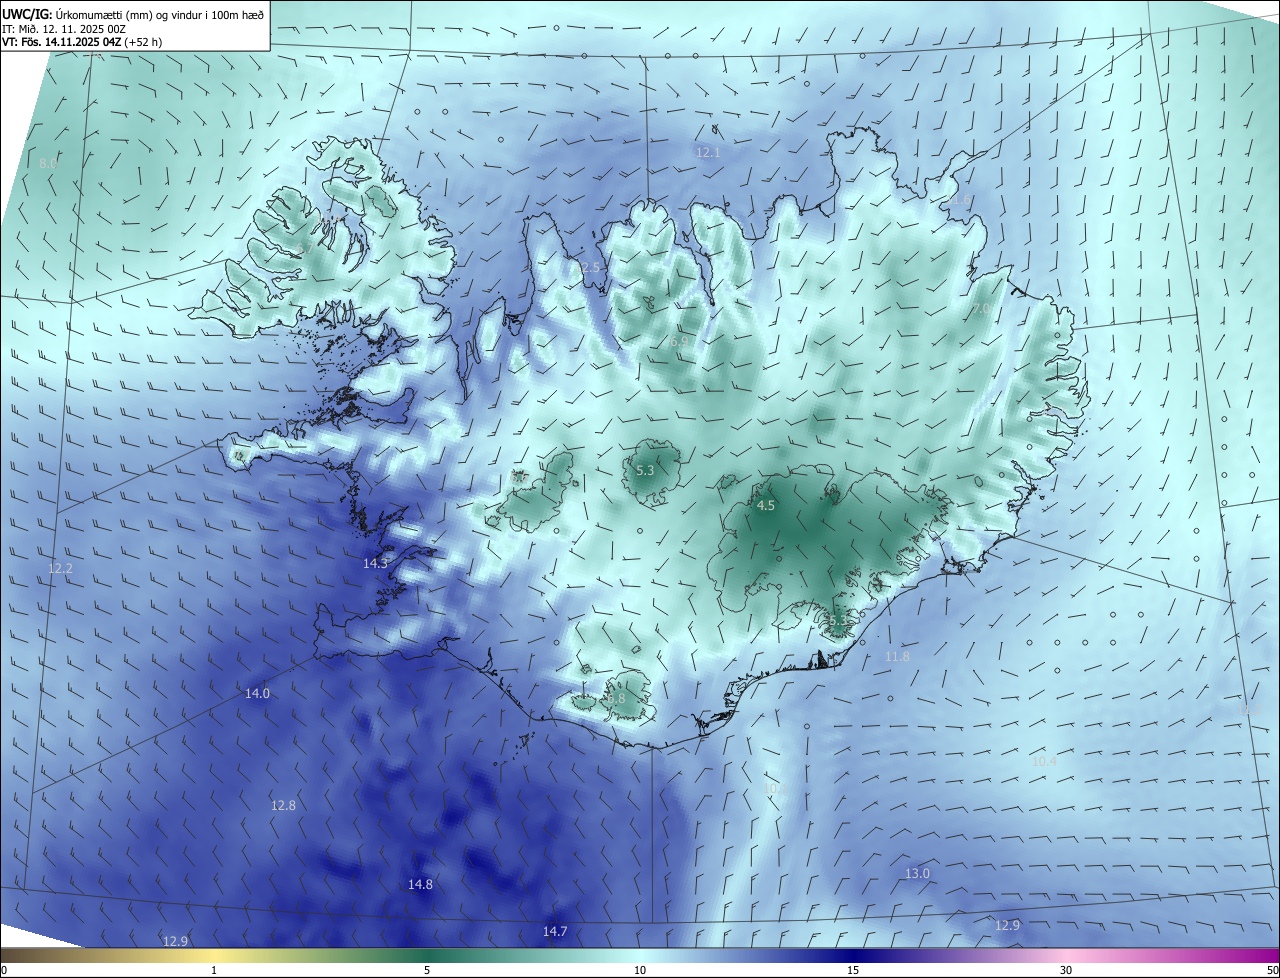The width and height of the screenshot is (1280, 978).
Task: Select the 10 tick on color scale
Action: pyautogui.click(x=640, y=970)
